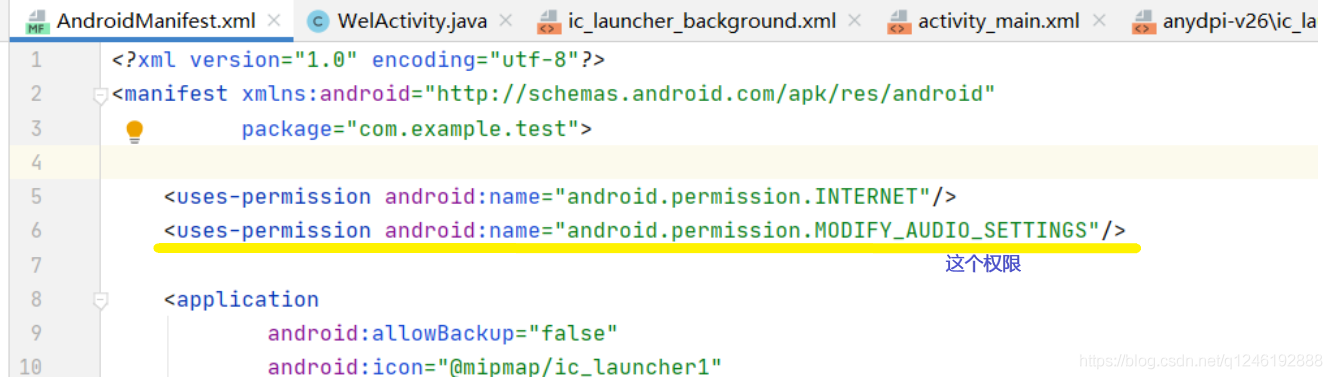The width and height of the screenshot is (1332, 379).
Task: Click the xmlns:android schema URL
Action: tap(710, 94)
